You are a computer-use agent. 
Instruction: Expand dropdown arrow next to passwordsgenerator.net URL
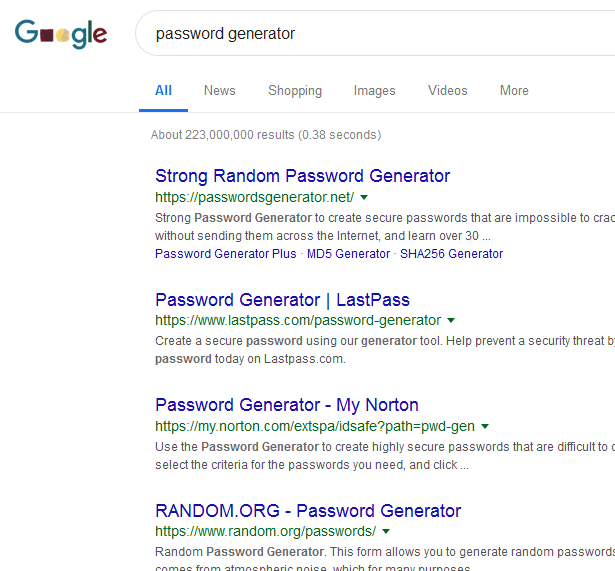click(x=364, y=197)
